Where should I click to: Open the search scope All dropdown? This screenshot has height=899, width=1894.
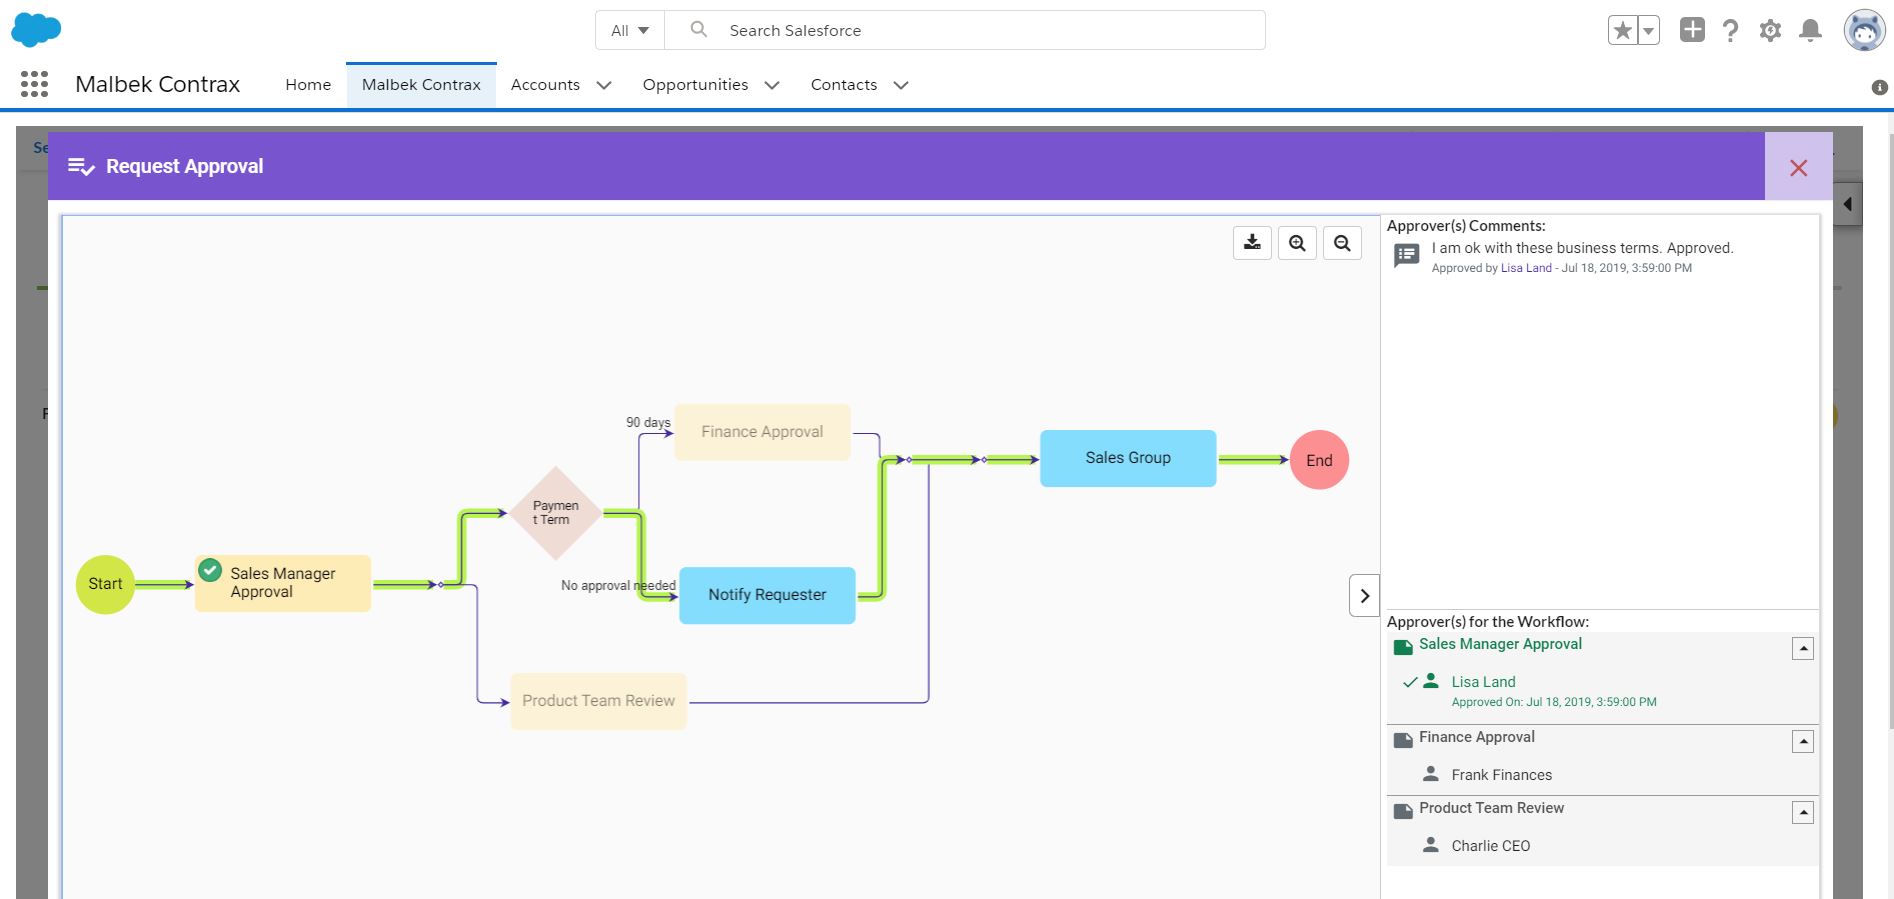click(x=630, y=31)
